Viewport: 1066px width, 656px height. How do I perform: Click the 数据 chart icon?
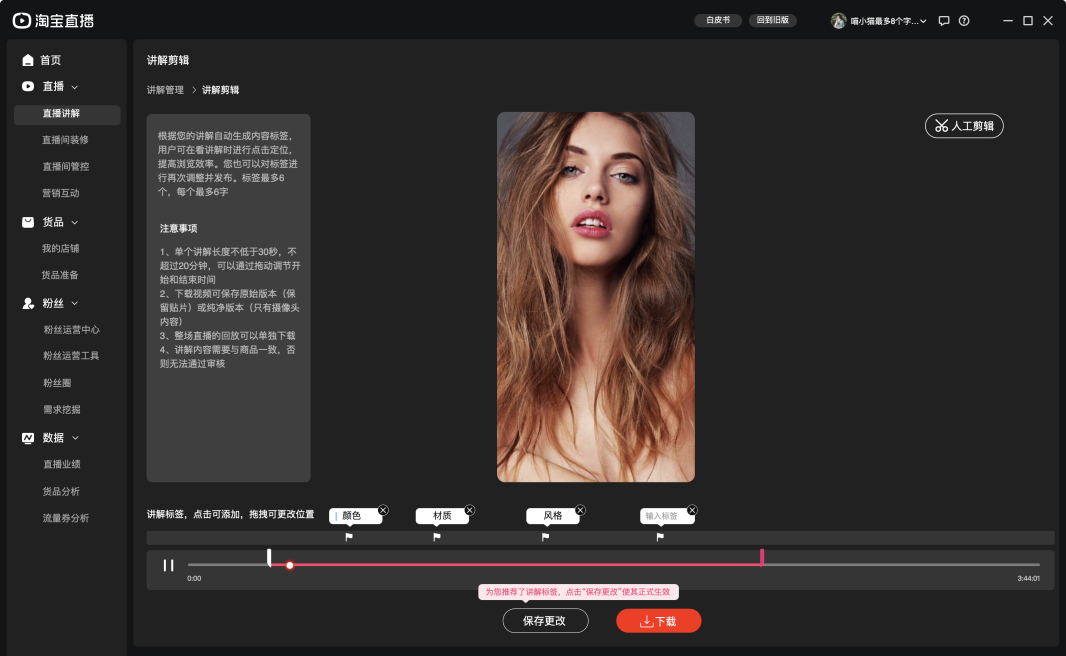click(x=28, y=438)
